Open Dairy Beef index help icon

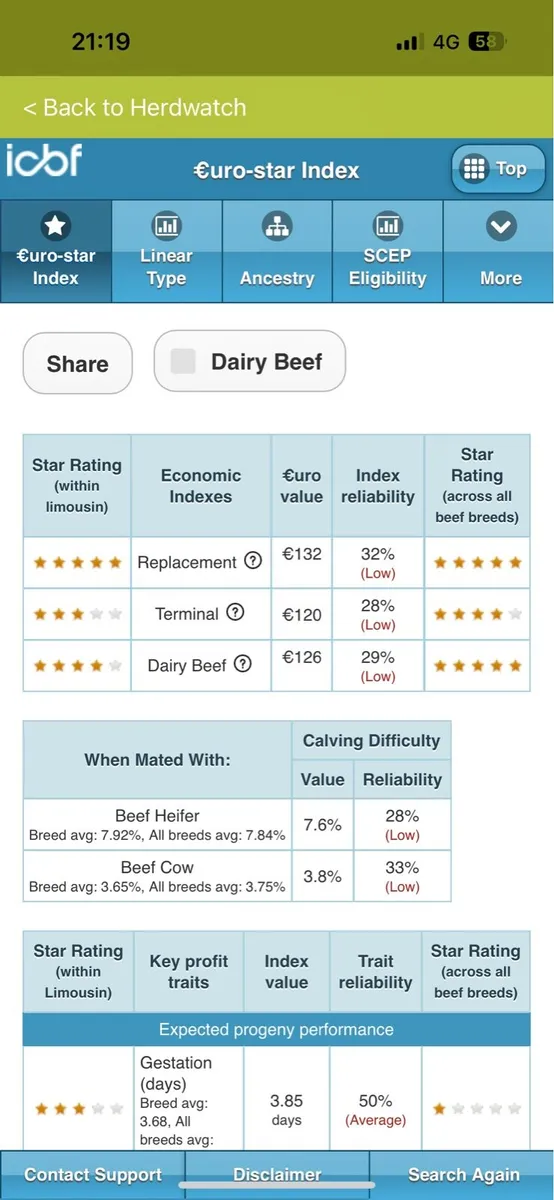[243, 663]
